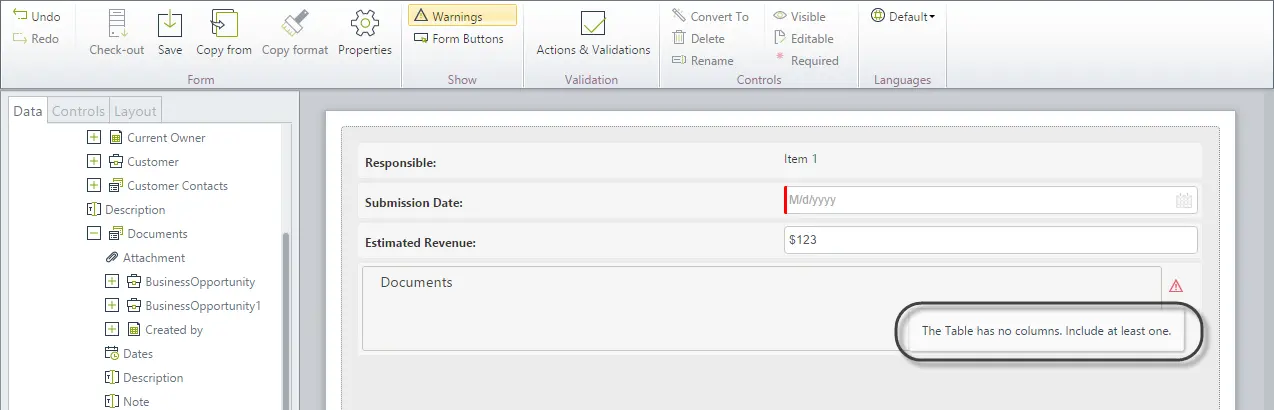1274x410 pixels.
Task: Click the Estimated Revenue label
Action: (420, 242)
